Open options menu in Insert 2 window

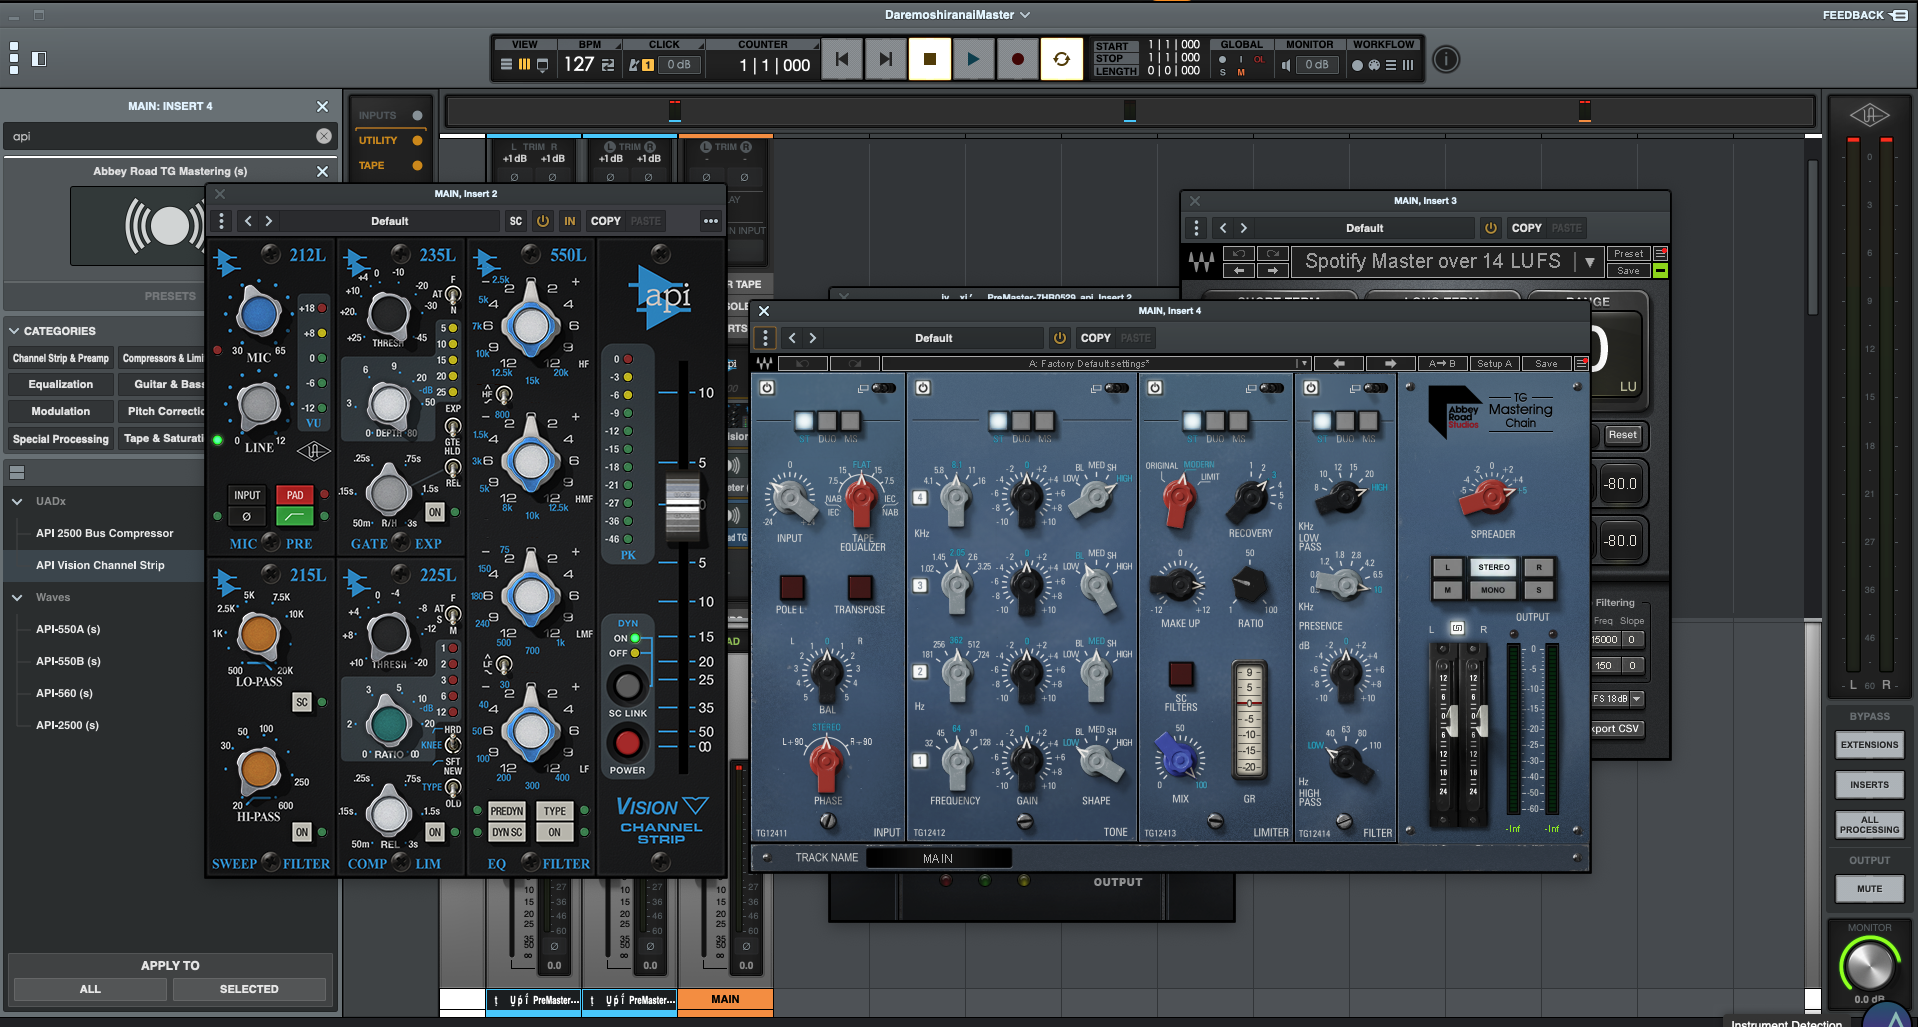click(221, 221)
